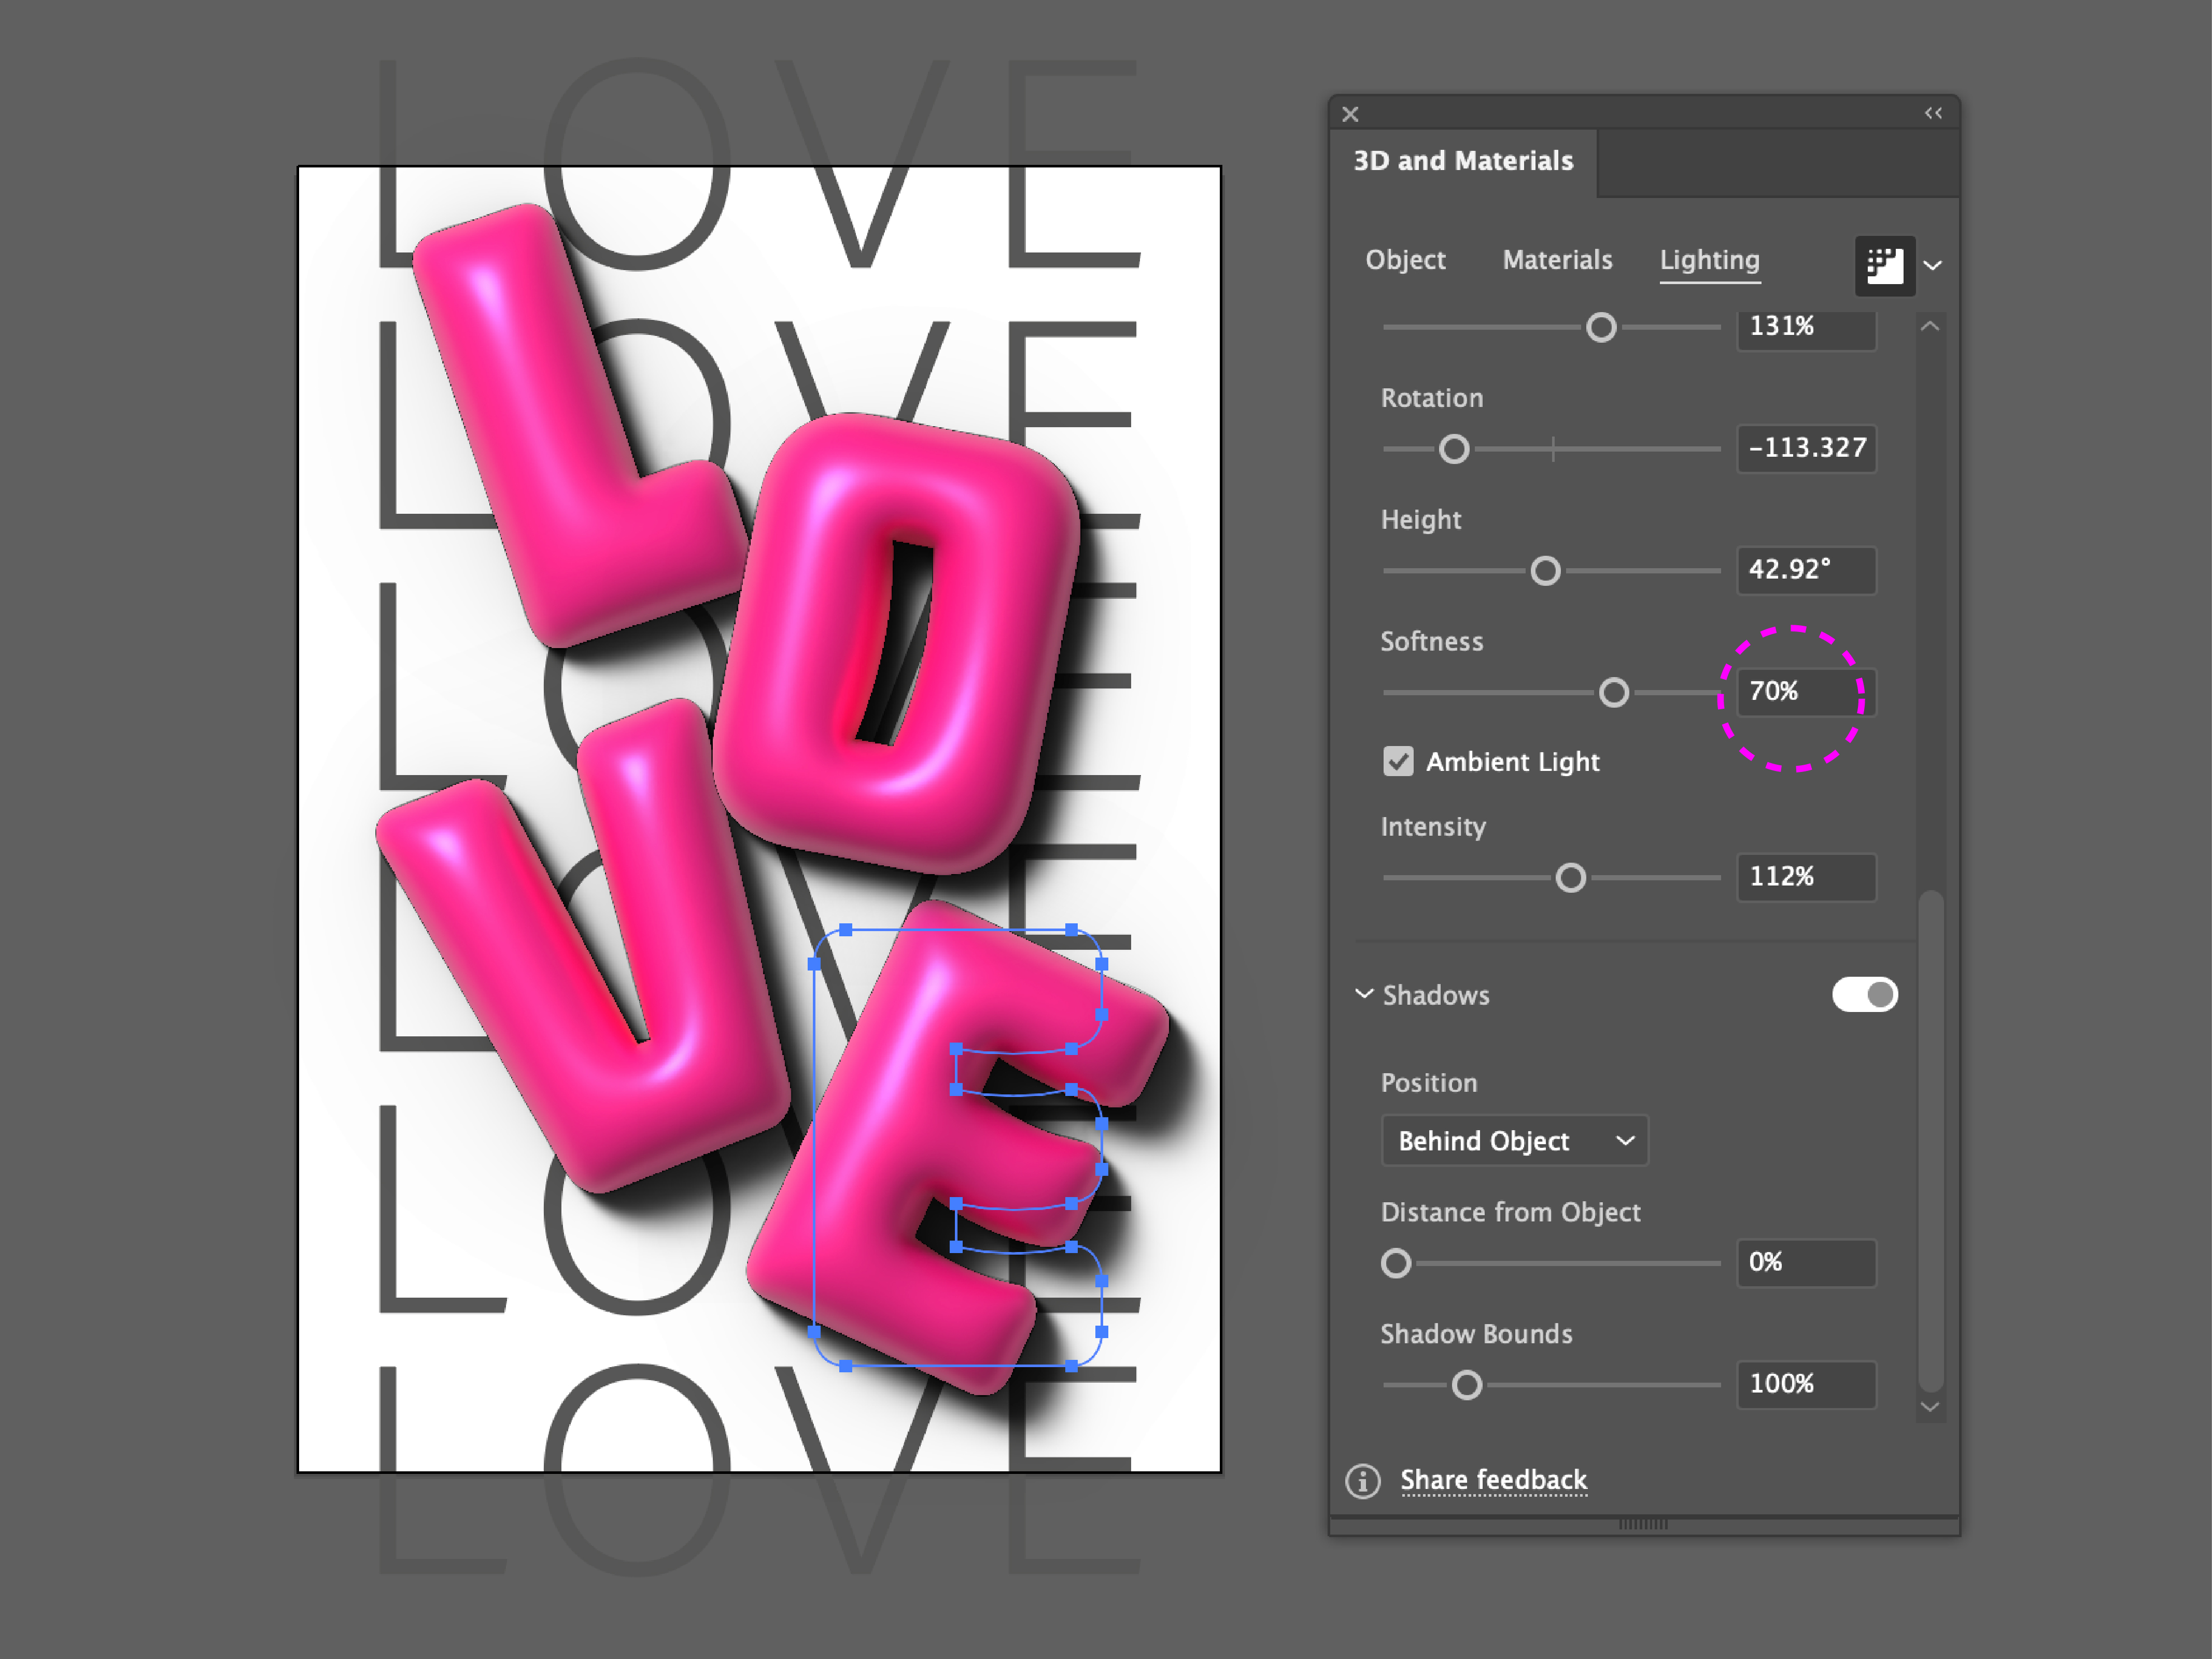
Task: Click the render with ray tracing icon
Action: pos(1884,265)
